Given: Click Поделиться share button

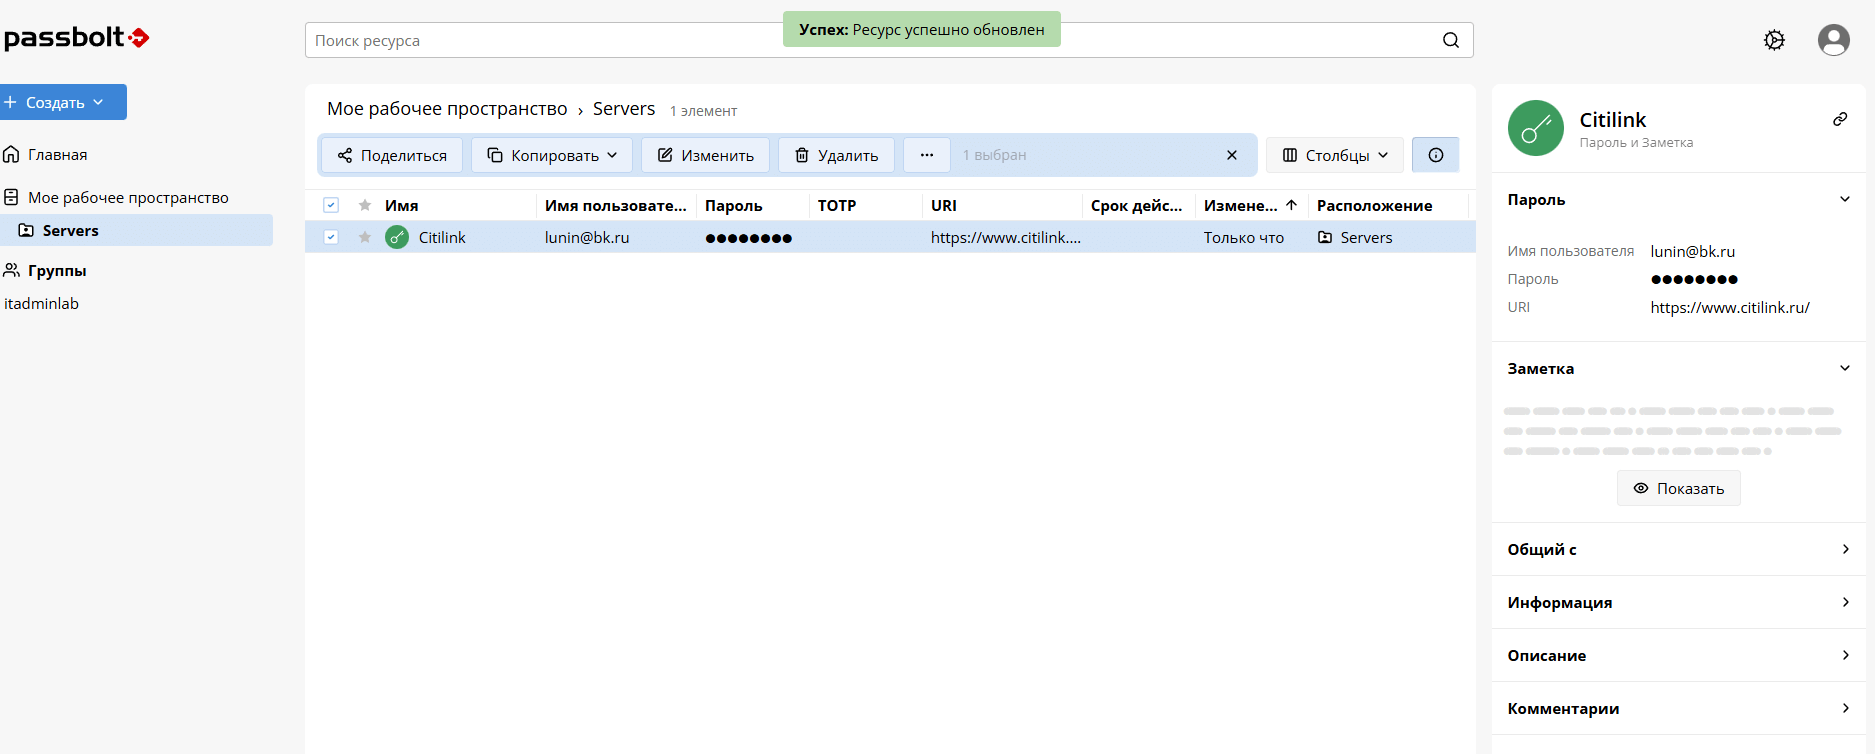Looking at the screenshot, I should click(x=392, y=155).
